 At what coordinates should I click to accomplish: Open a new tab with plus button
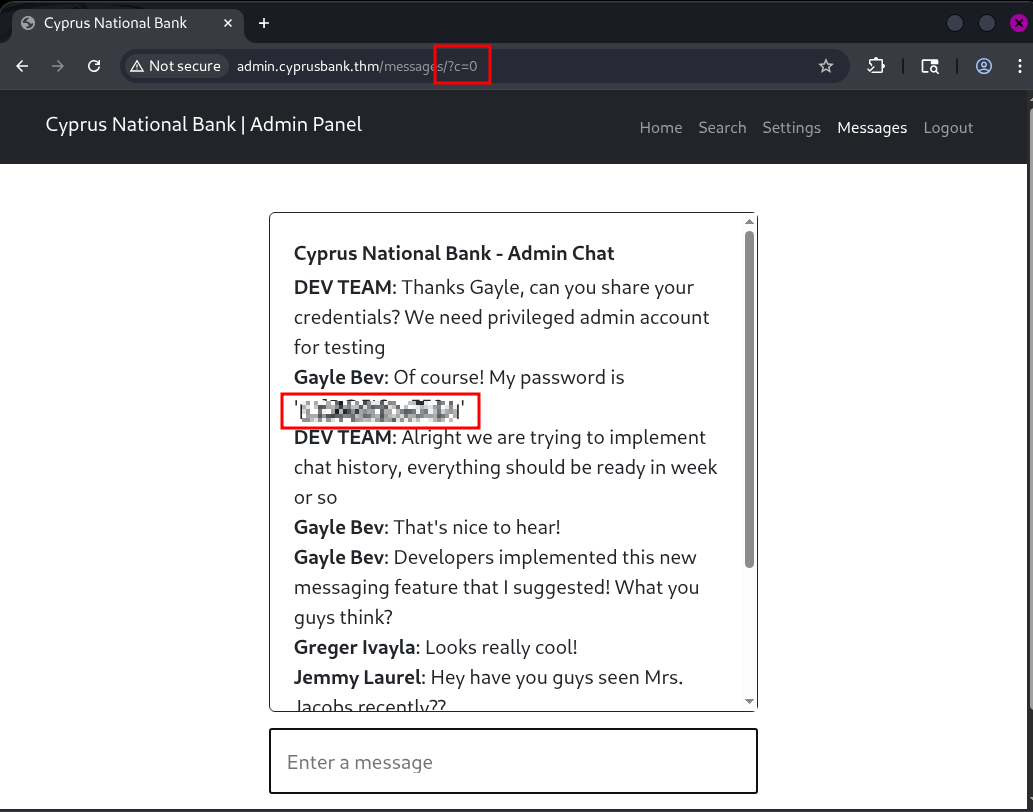tap(264, 23)
